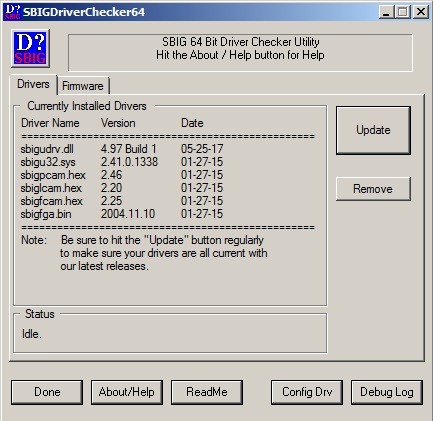Click the Version column header
The width and height of the screenshot is (433, 421).
(x=118, y=123)
